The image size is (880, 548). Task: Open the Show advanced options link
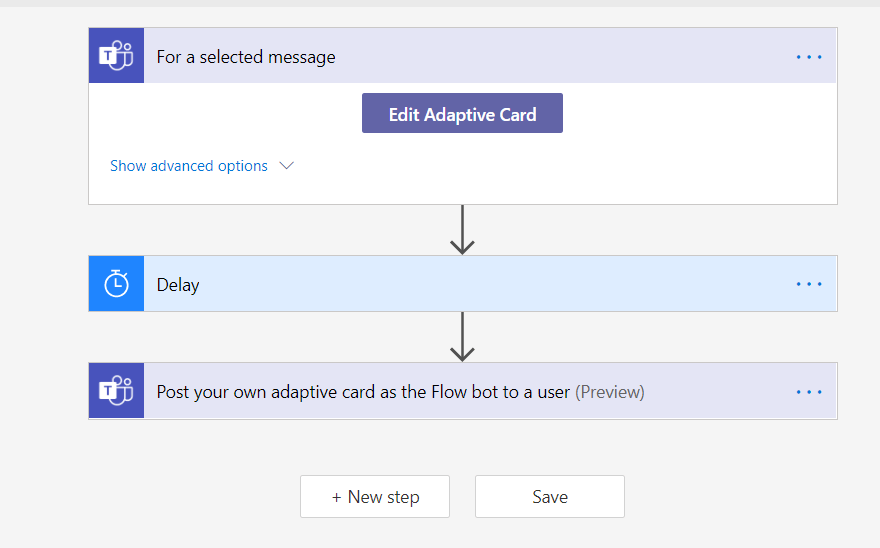tap(189, 166)
